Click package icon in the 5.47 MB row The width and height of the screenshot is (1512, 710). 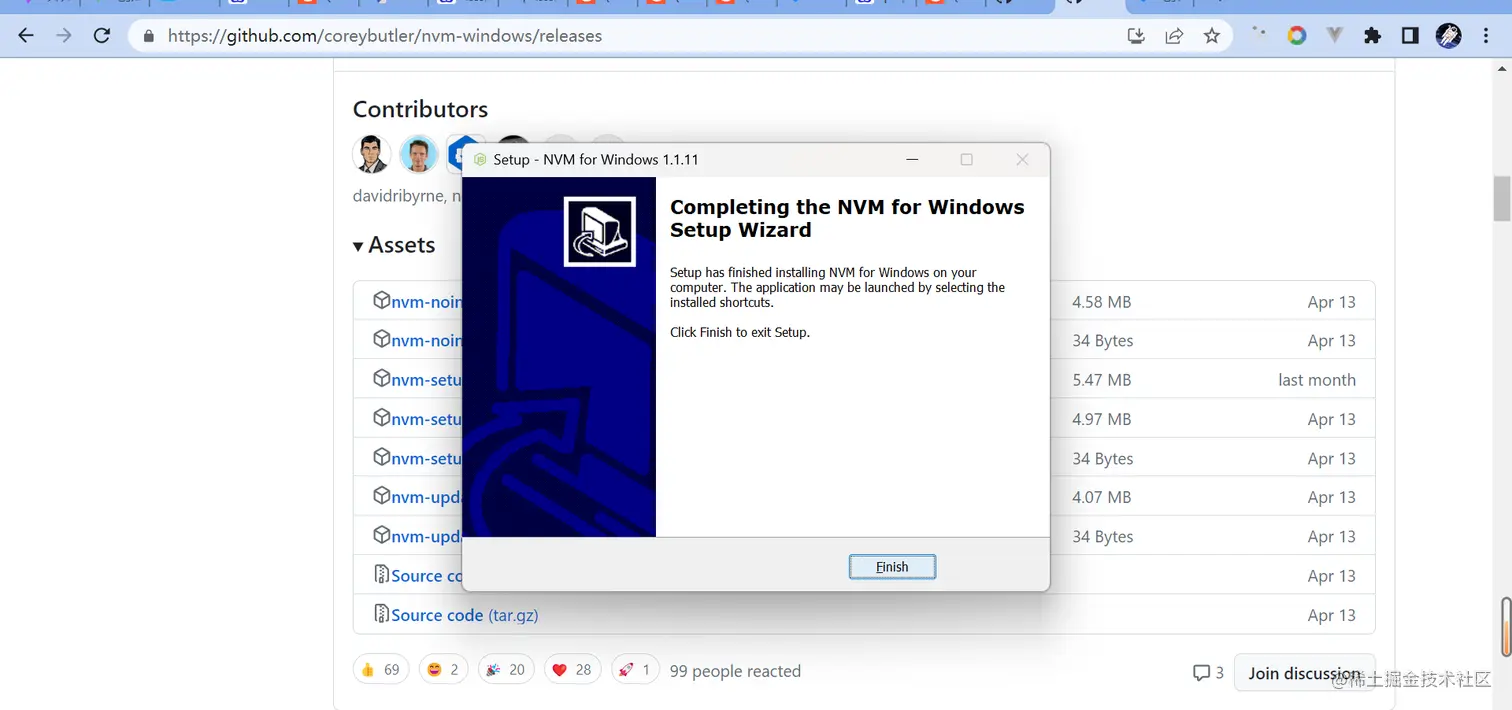(x=381, y=378)
